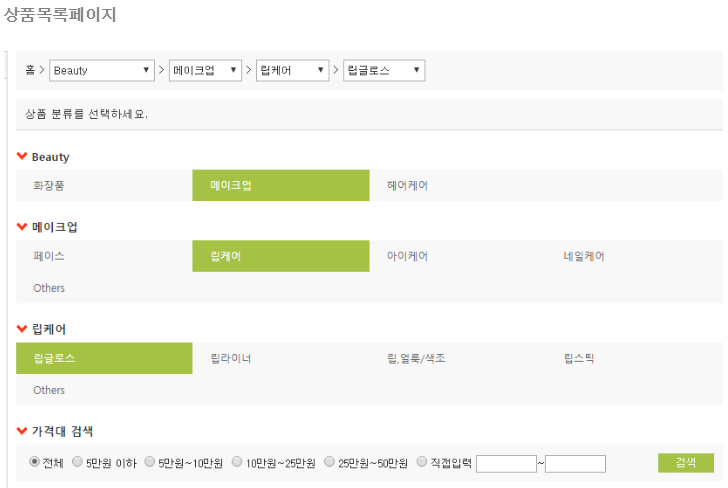The width and height of the screenshot is (728, 488).
Task: Click the maximum price input field
Action: 575,463
